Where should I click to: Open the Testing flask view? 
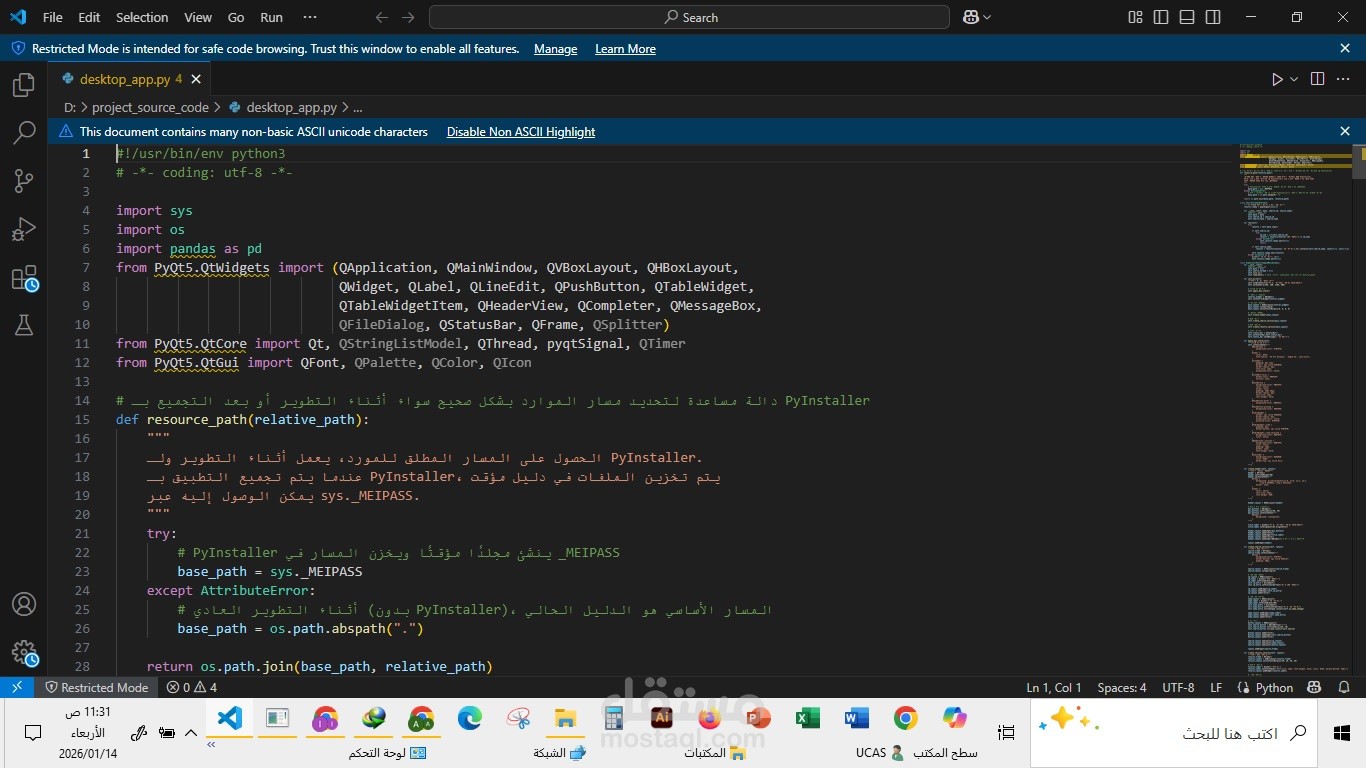pos(24,325)
